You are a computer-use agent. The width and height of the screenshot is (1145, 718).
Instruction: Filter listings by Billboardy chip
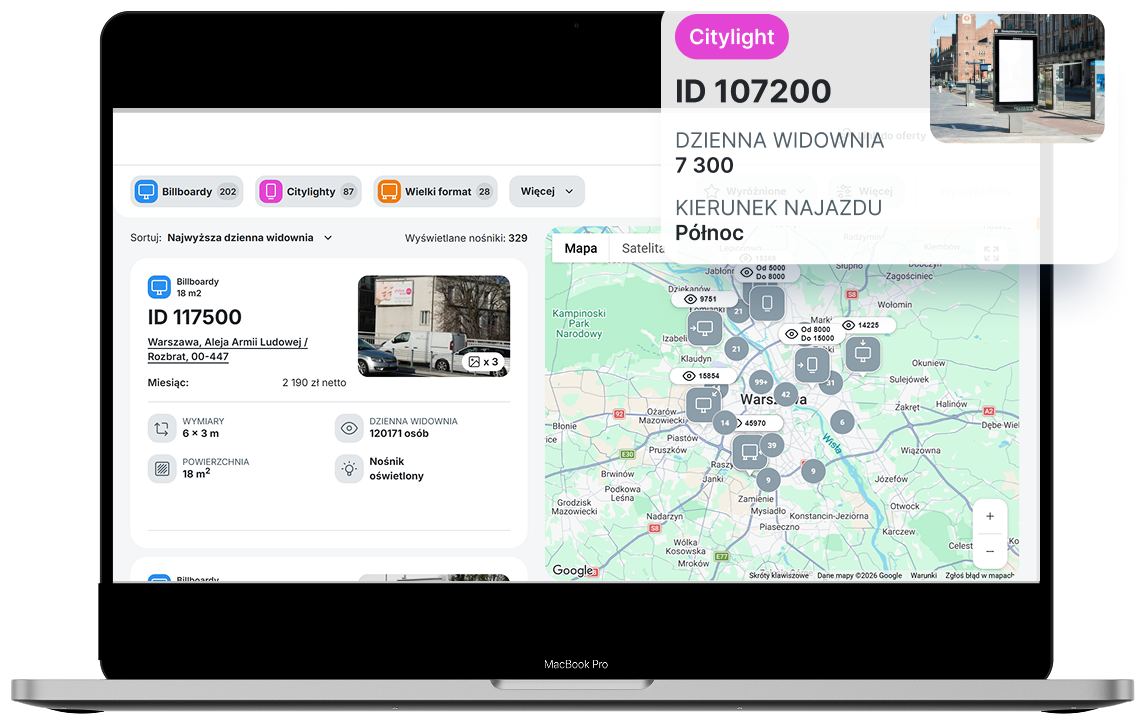188,191
